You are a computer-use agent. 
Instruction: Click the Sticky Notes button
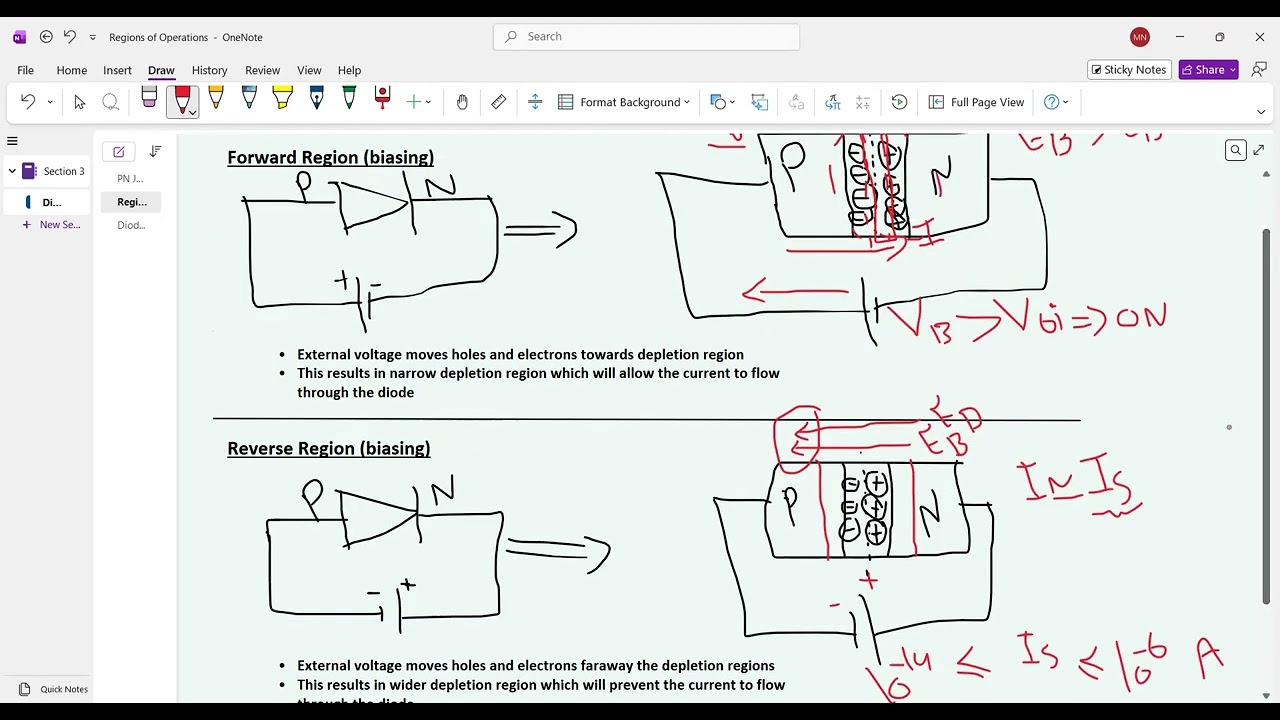tap(1129, 69)
